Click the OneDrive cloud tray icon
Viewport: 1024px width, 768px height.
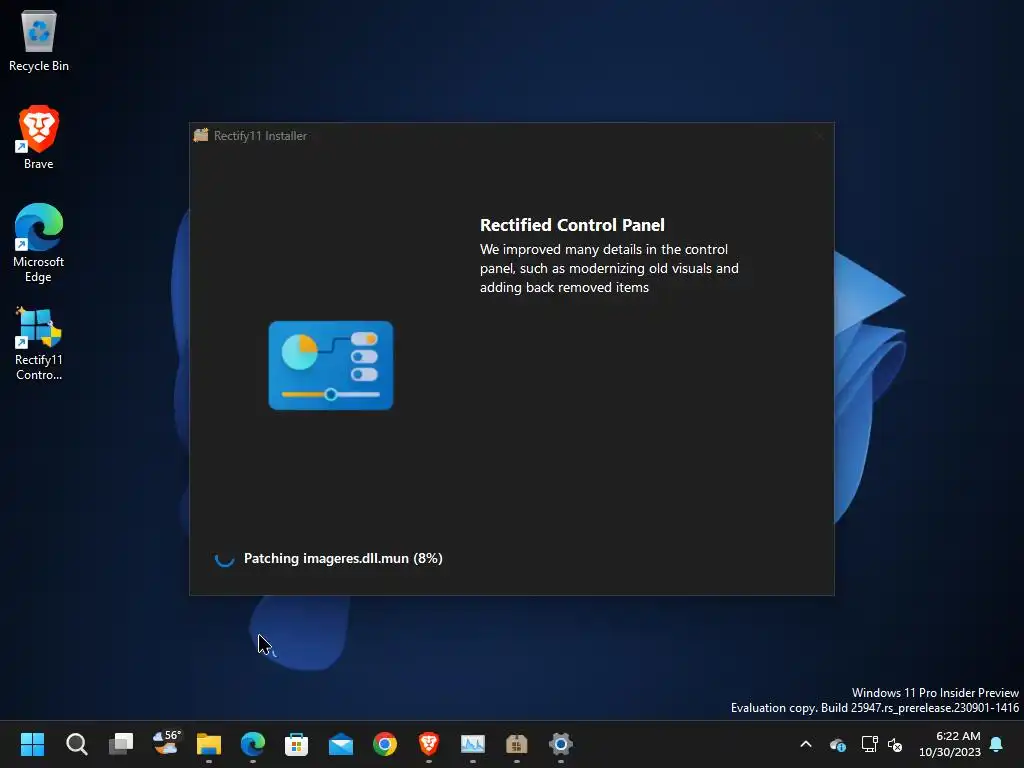tap(838, 744)
